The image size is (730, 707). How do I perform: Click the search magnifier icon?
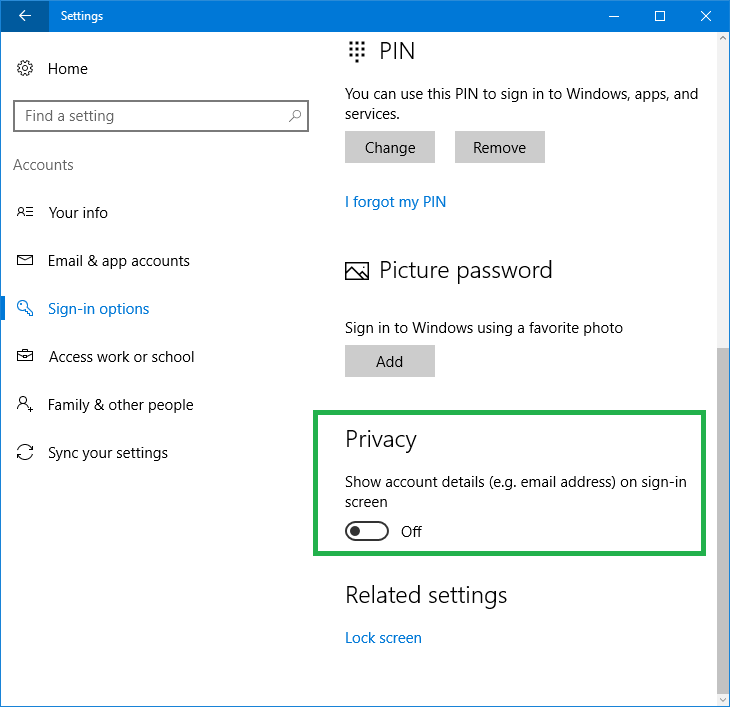pyautogui.click(x=295, y=115)
